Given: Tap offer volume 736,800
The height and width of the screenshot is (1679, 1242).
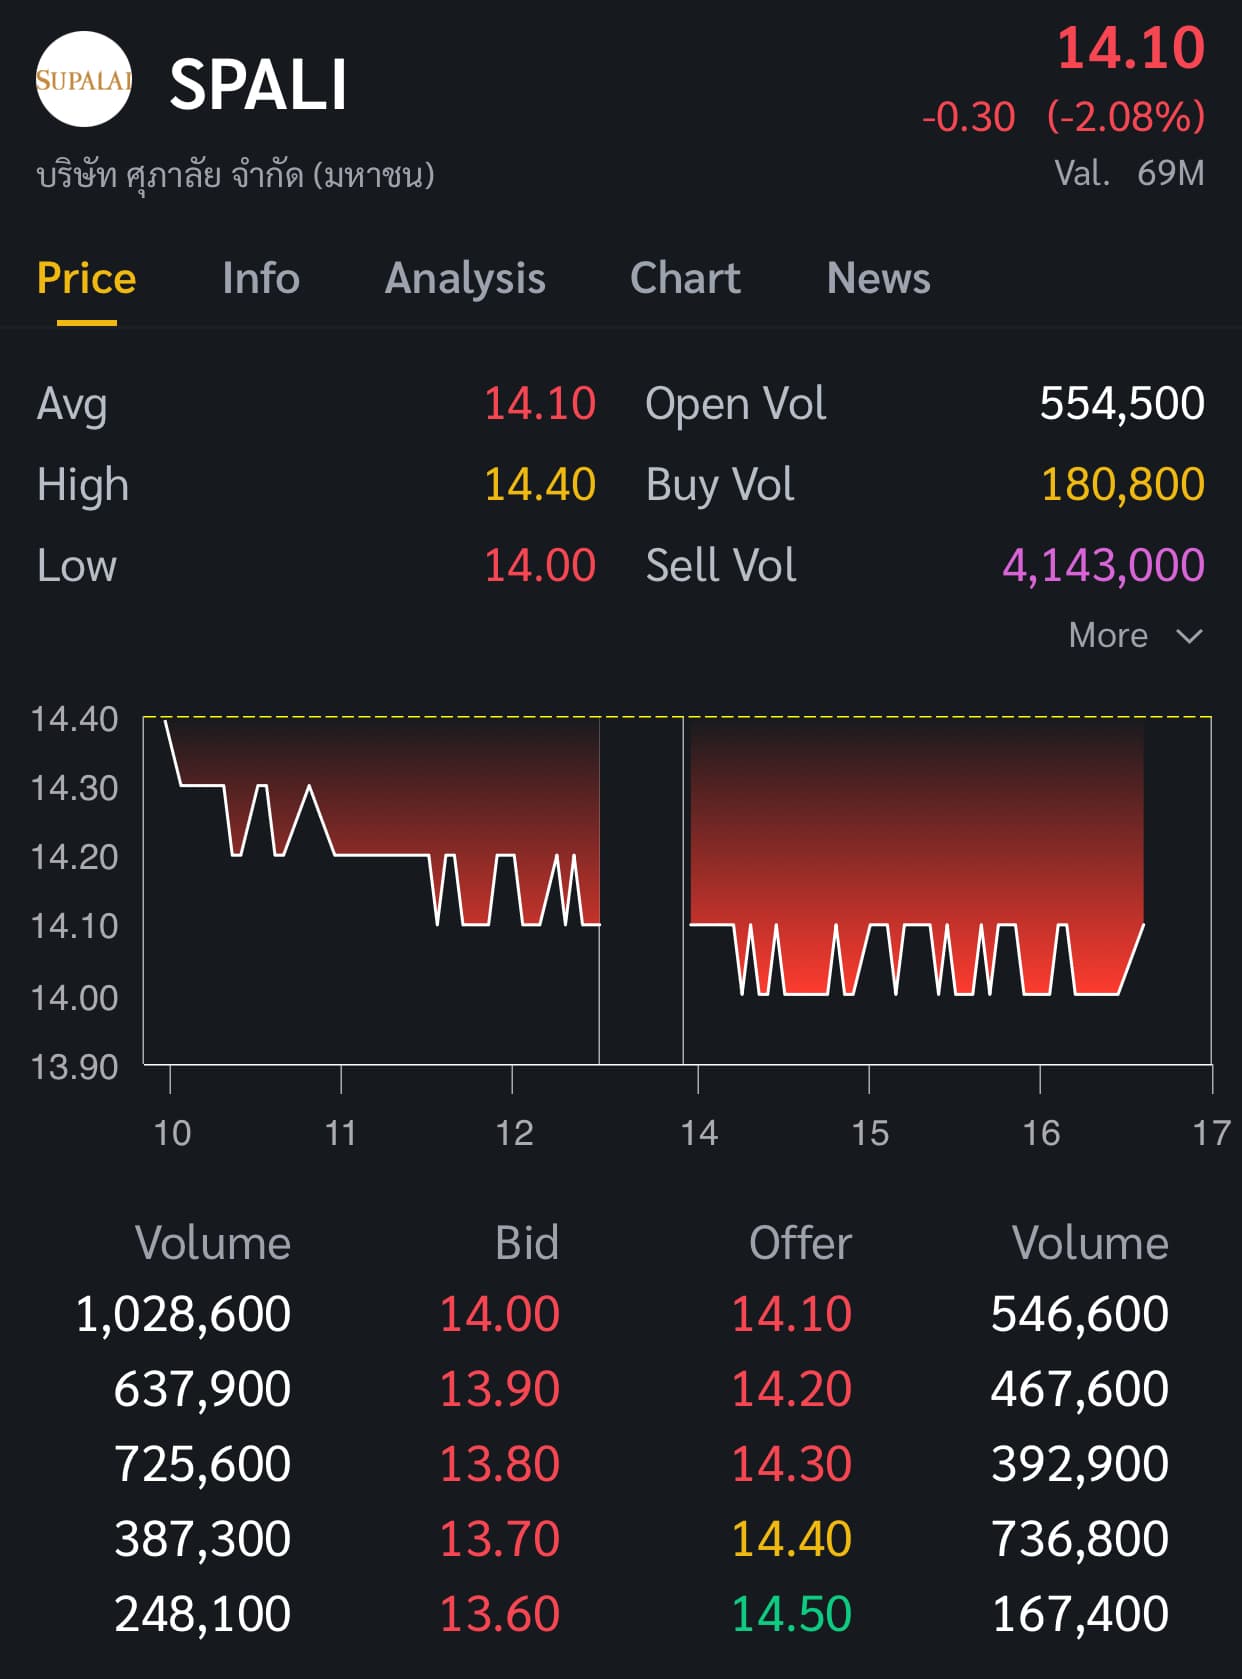Looking at the screenshot, I should (1080, 1539).
